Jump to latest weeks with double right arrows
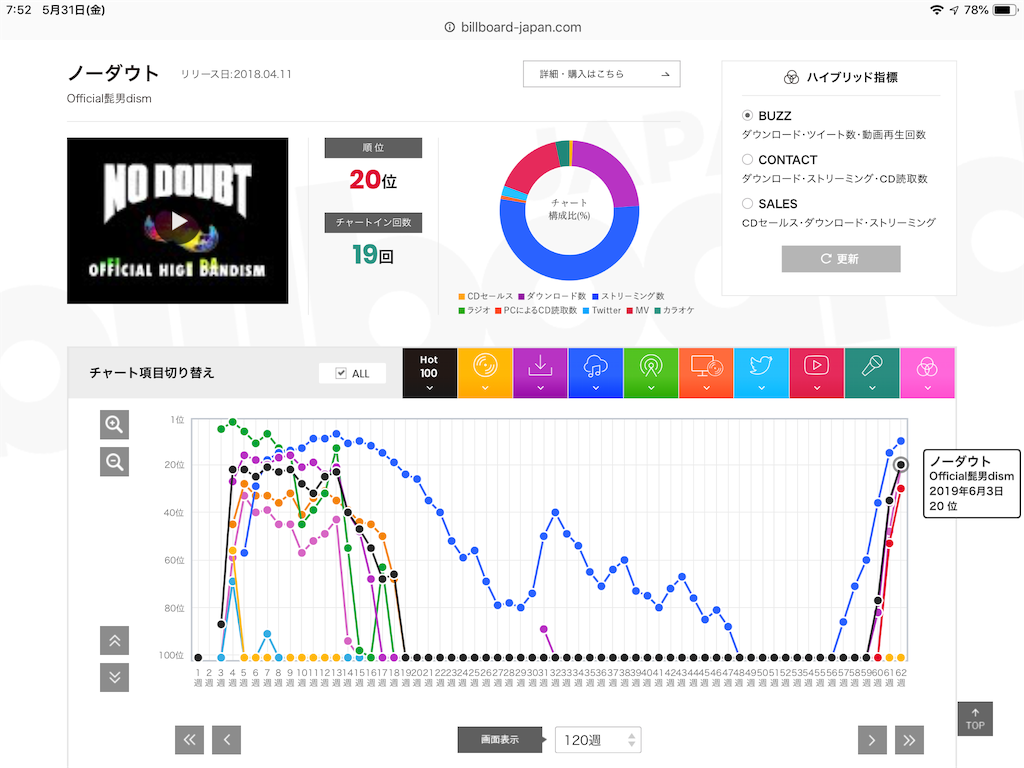This screenshot has width=1024, height=768. coord(909,740)
